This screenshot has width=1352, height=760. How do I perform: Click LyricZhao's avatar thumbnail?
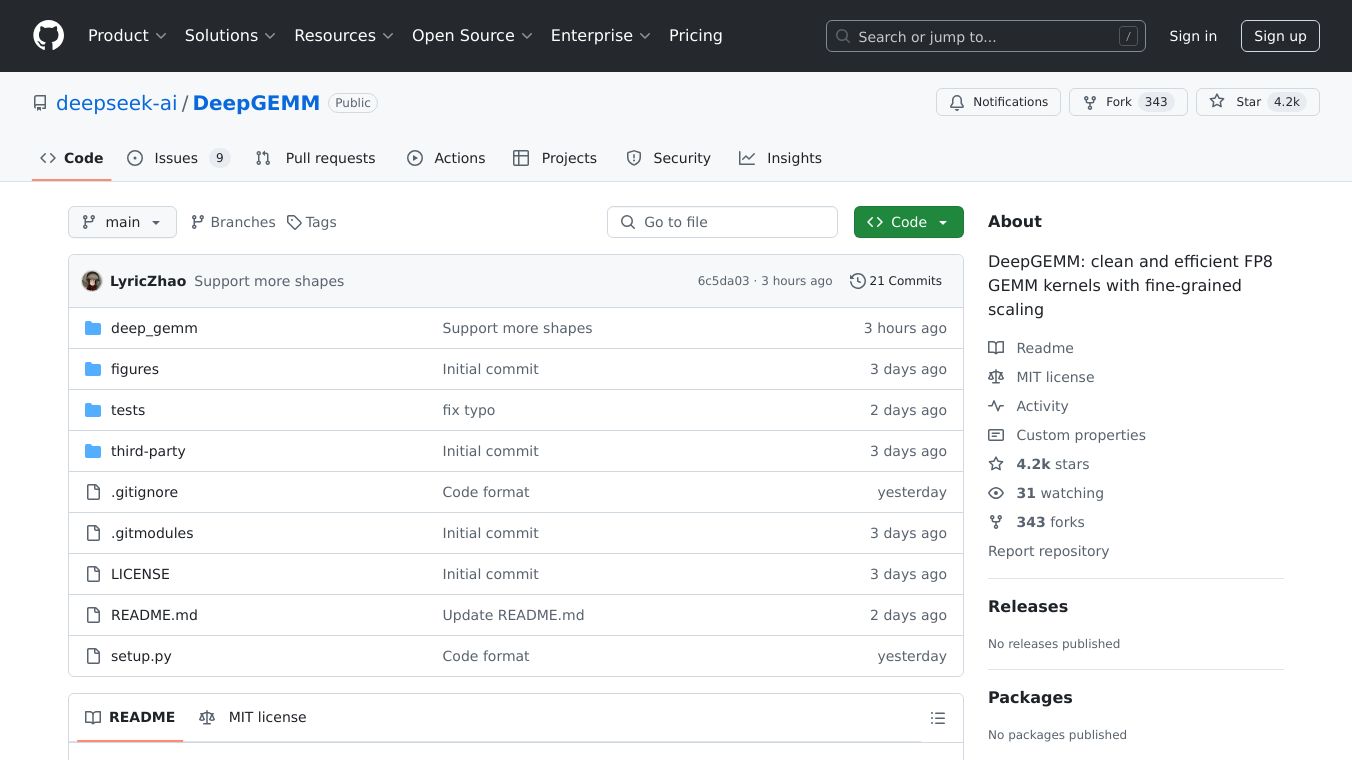click(x=92, y=281)
